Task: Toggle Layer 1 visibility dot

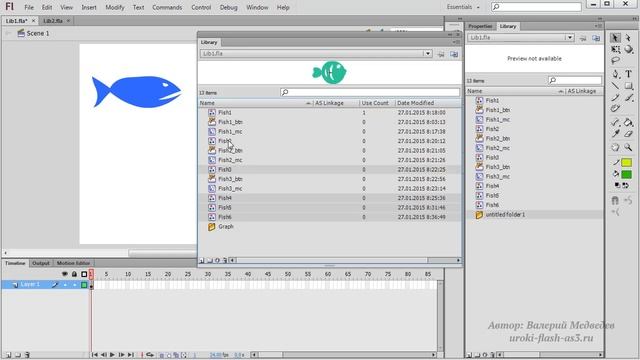Action: point(65,285)
